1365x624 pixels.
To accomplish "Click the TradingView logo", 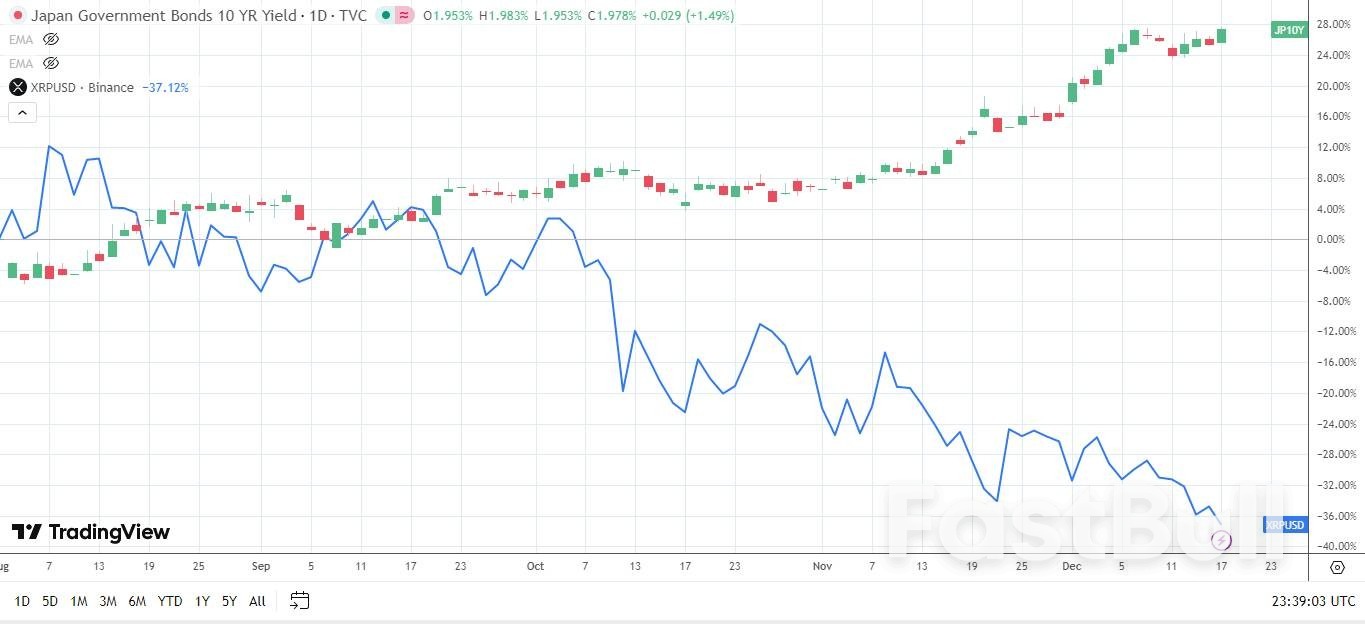I will pyautogui.click(x=91, y=532).
